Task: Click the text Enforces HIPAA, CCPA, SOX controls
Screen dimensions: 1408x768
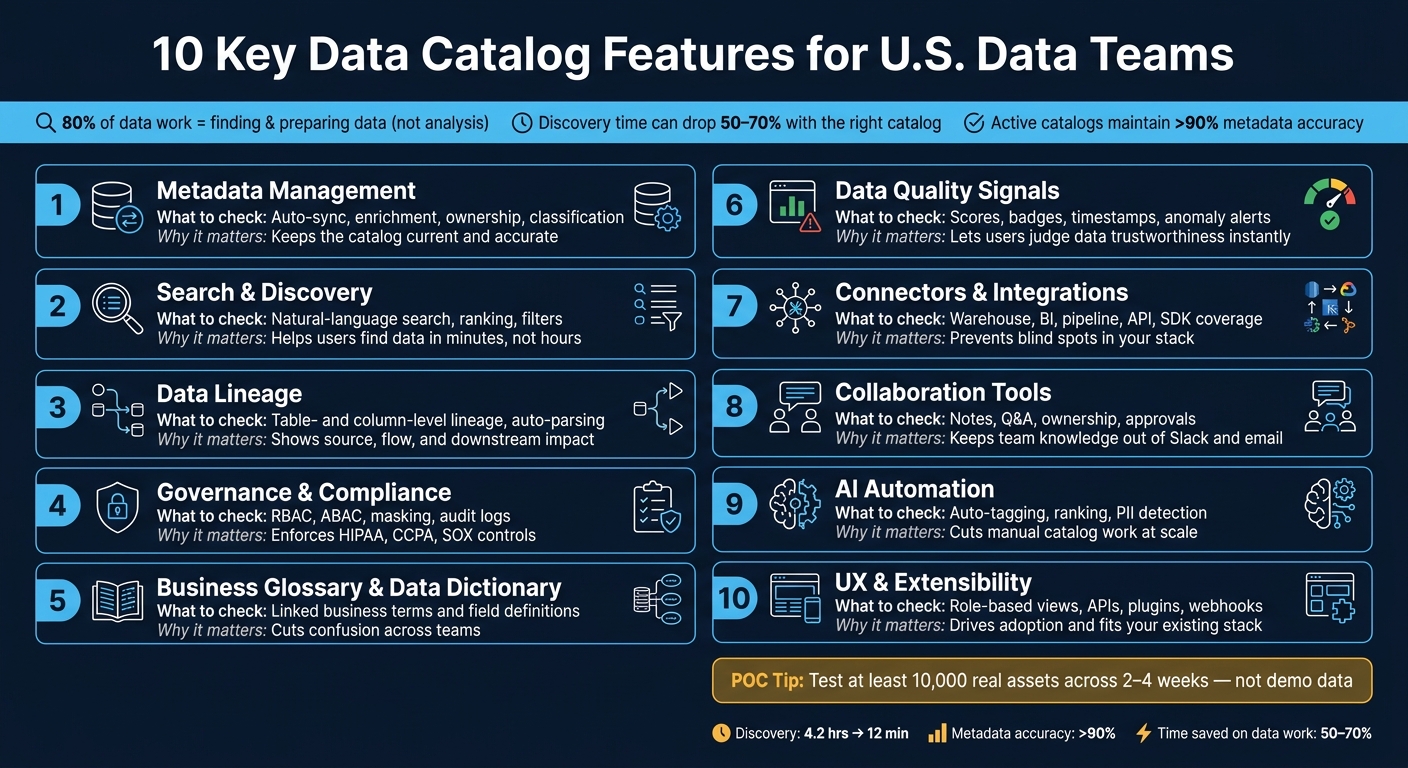Action: 403,535
